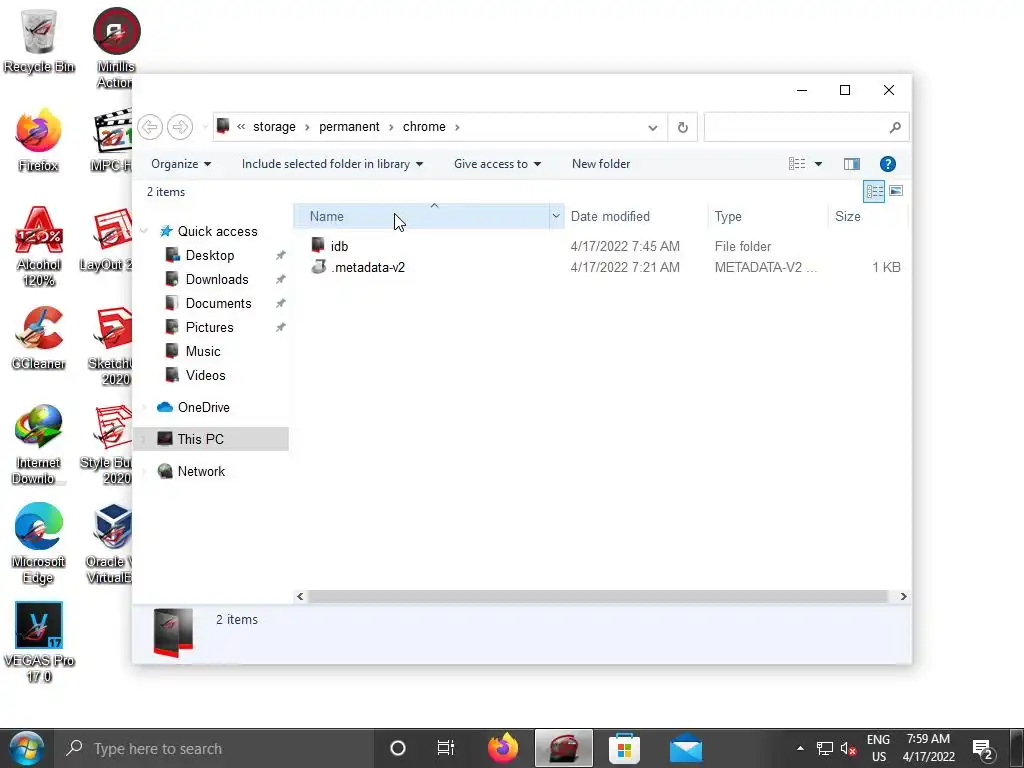Unpin Desktop using its pin icon

tap(280, 255)
